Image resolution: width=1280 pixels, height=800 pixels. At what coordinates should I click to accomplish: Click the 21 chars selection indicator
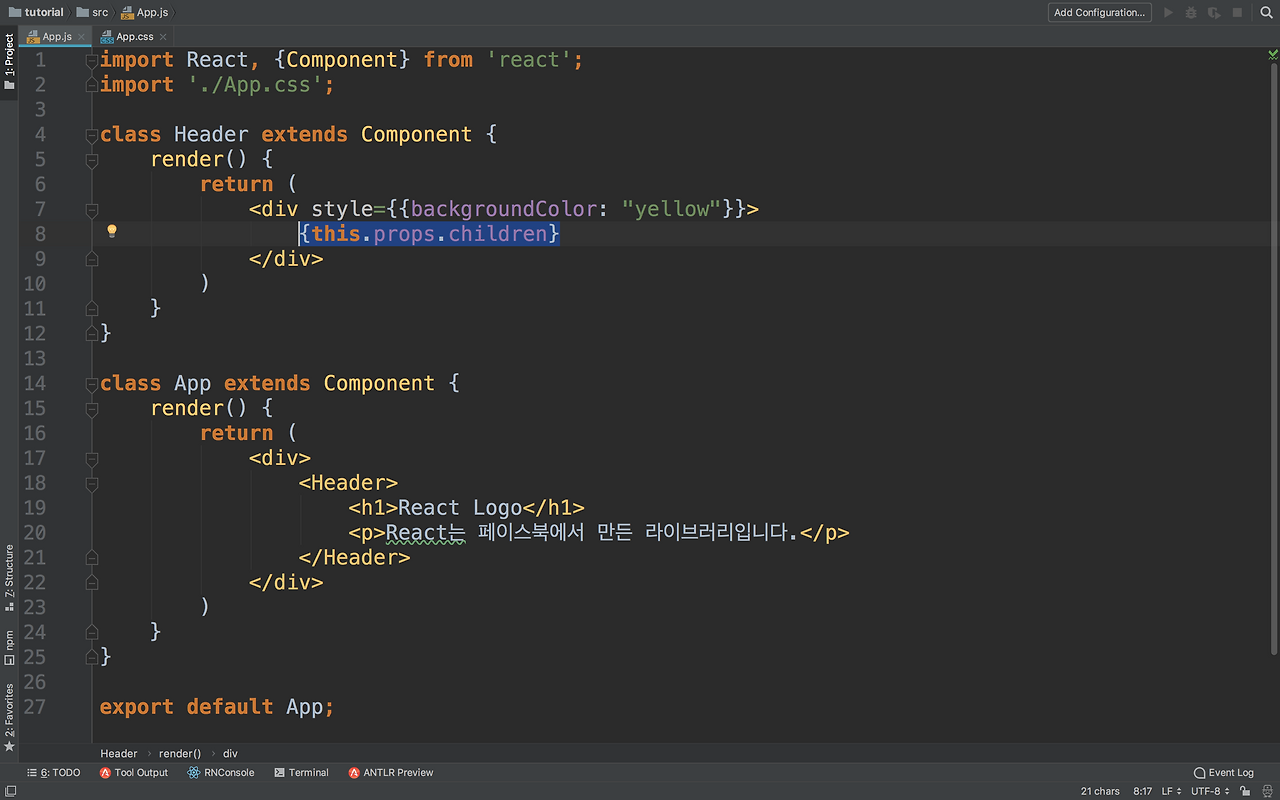pos(1100,791)
